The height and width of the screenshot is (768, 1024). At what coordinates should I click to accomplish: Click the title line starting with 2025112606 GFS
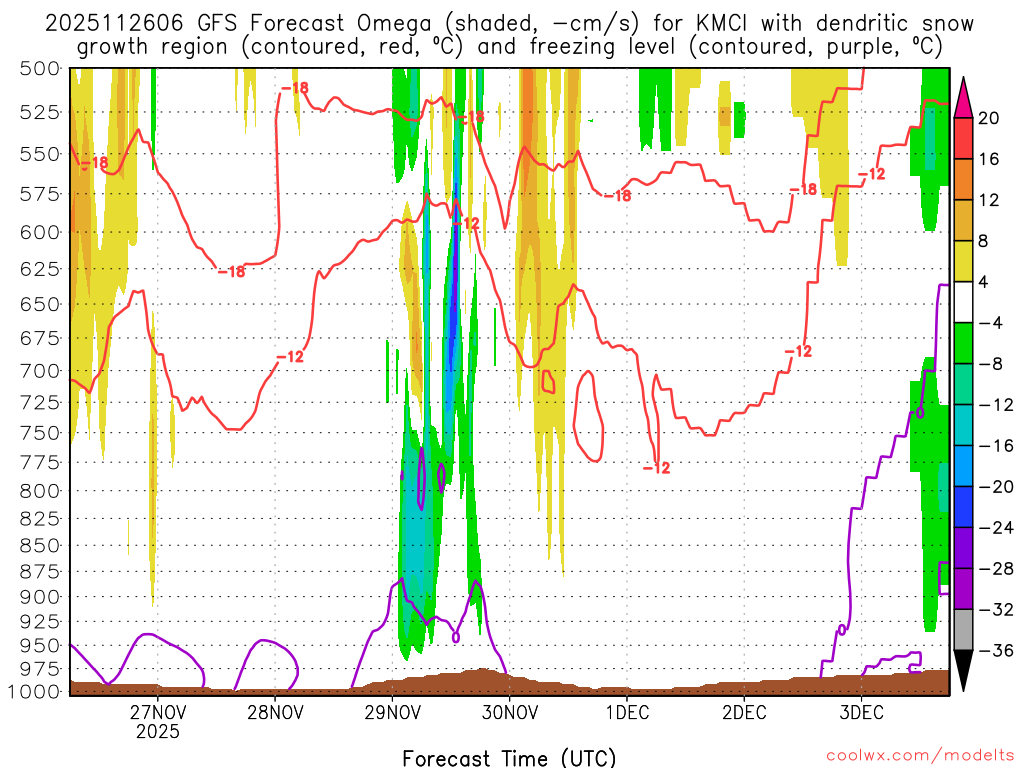(509, 24)
